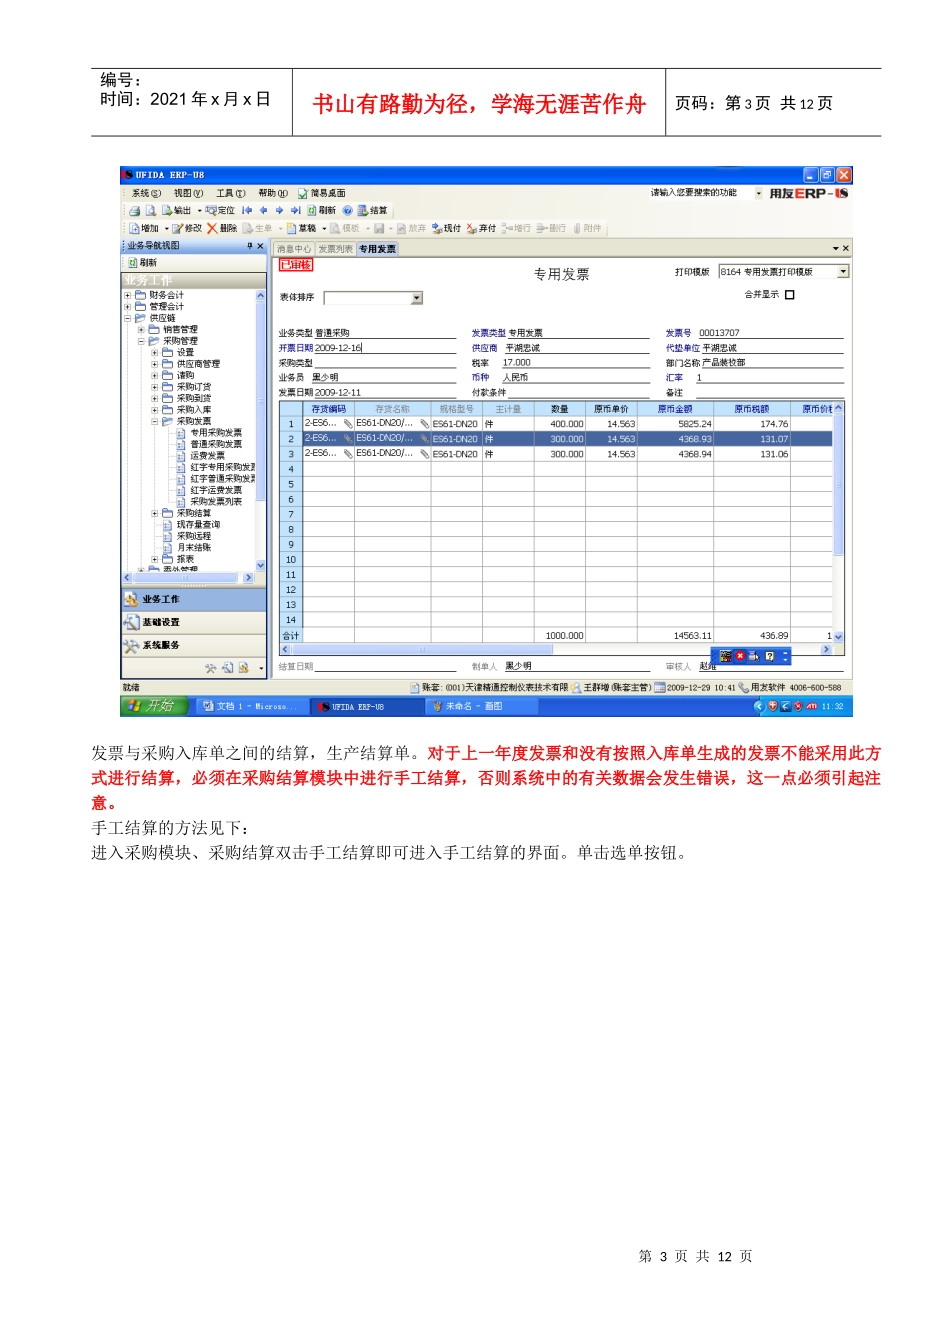Viewport: 950px width, 1344px height.
Task: Click the 结算 settlement toolbar button
Action: pyautogui.click(x=372, y=211)
